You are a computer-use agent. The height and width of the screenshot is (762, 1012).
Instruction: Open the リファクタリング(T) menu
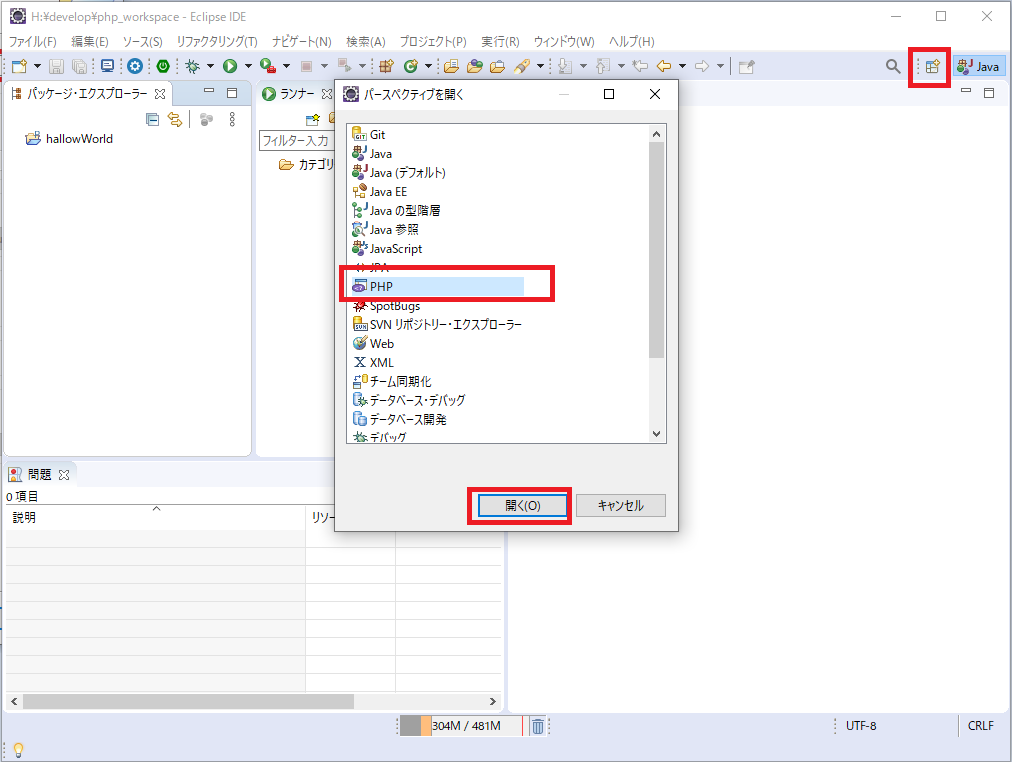point(217,41)
